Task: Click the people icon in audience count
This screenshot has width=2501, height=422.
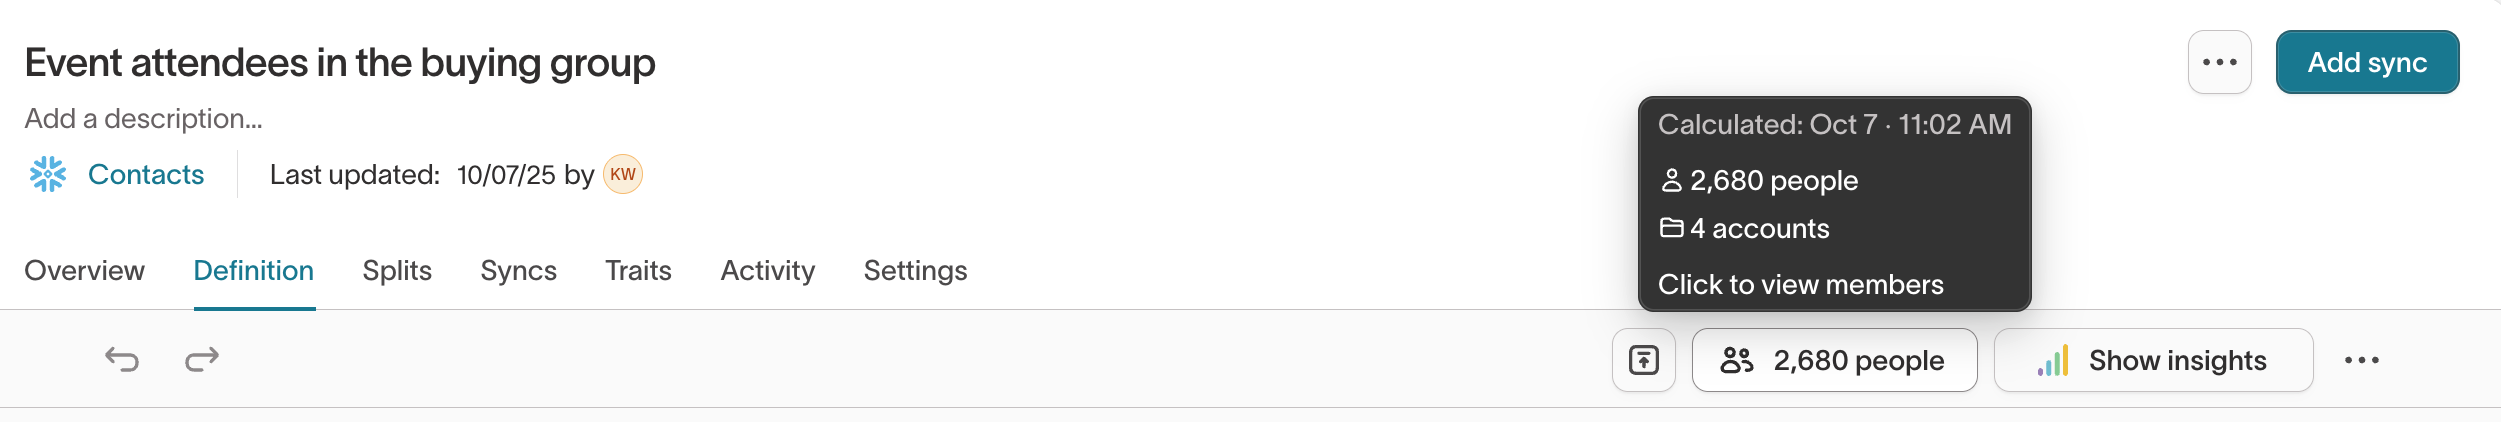Action: pos(1737,360)
